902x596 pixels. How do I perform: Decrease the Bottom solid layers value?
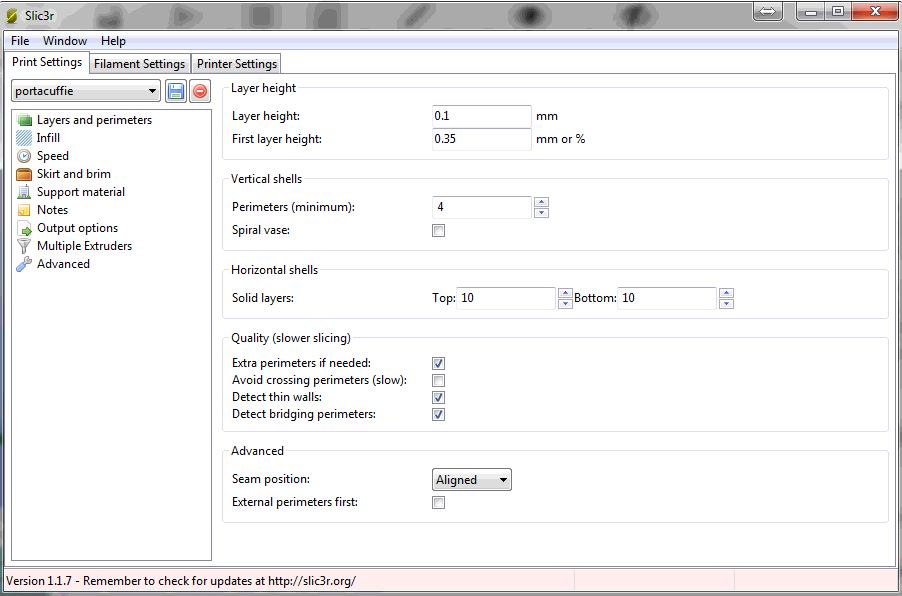pyautogui.click(x=727, y=304)
